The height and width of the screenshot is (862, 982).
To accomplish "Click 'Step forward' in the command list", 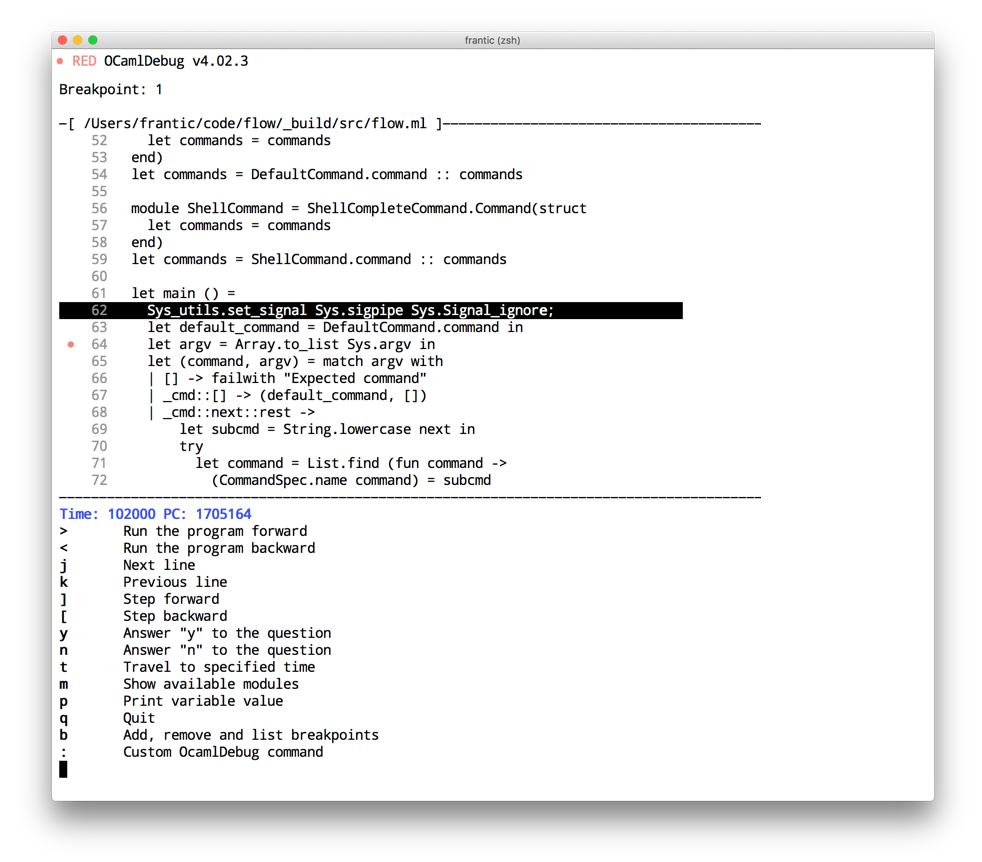I will (x=171, y=599).
